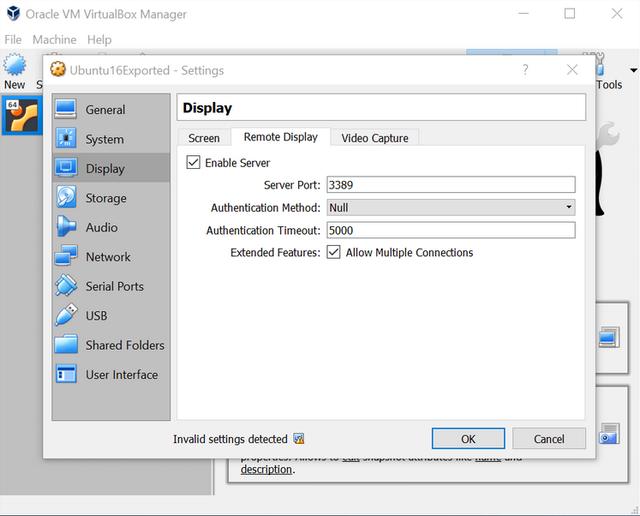Open User Interface settings icon

point(66,374)
